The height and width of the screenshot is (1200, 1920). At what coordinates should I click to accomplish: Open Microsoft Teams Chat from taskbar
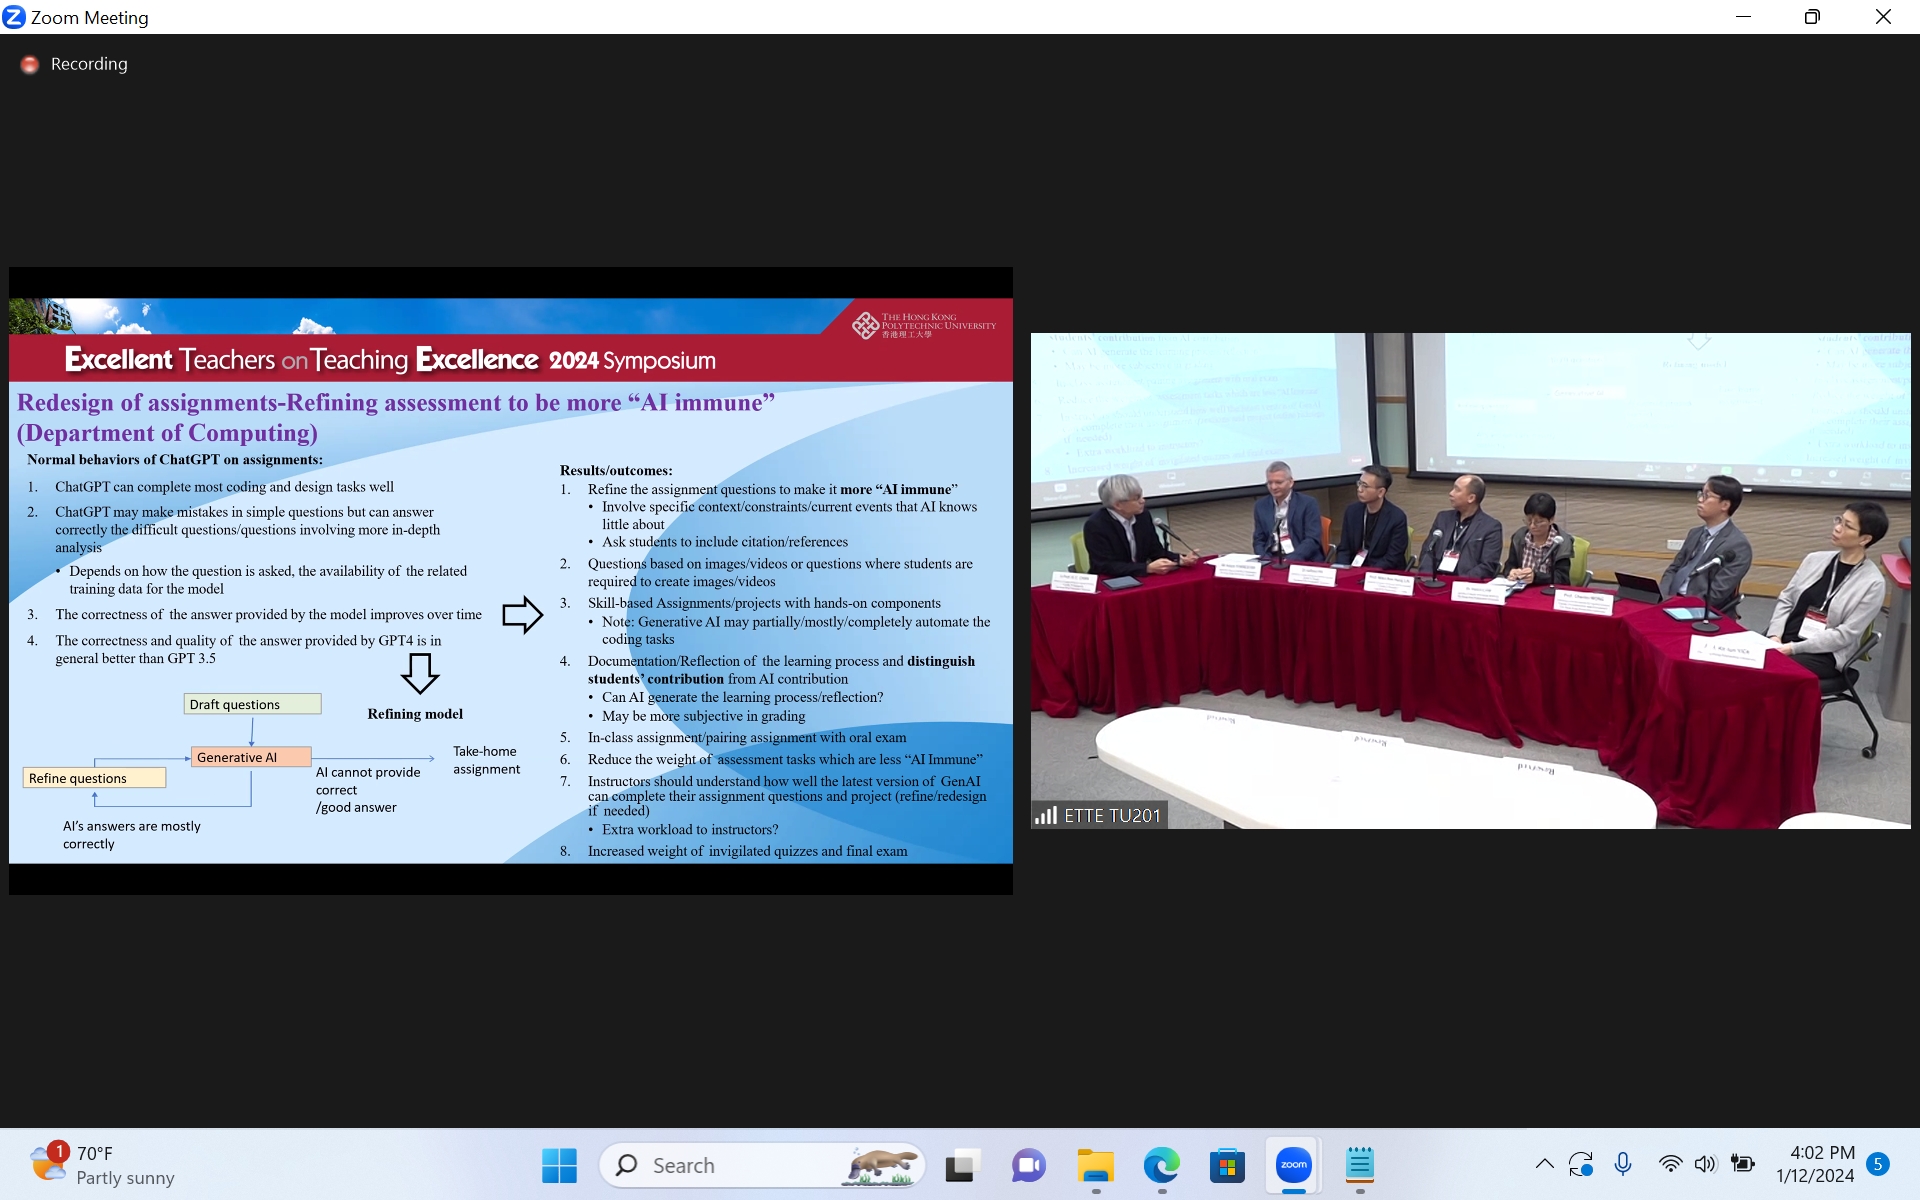point(1028,1165)
